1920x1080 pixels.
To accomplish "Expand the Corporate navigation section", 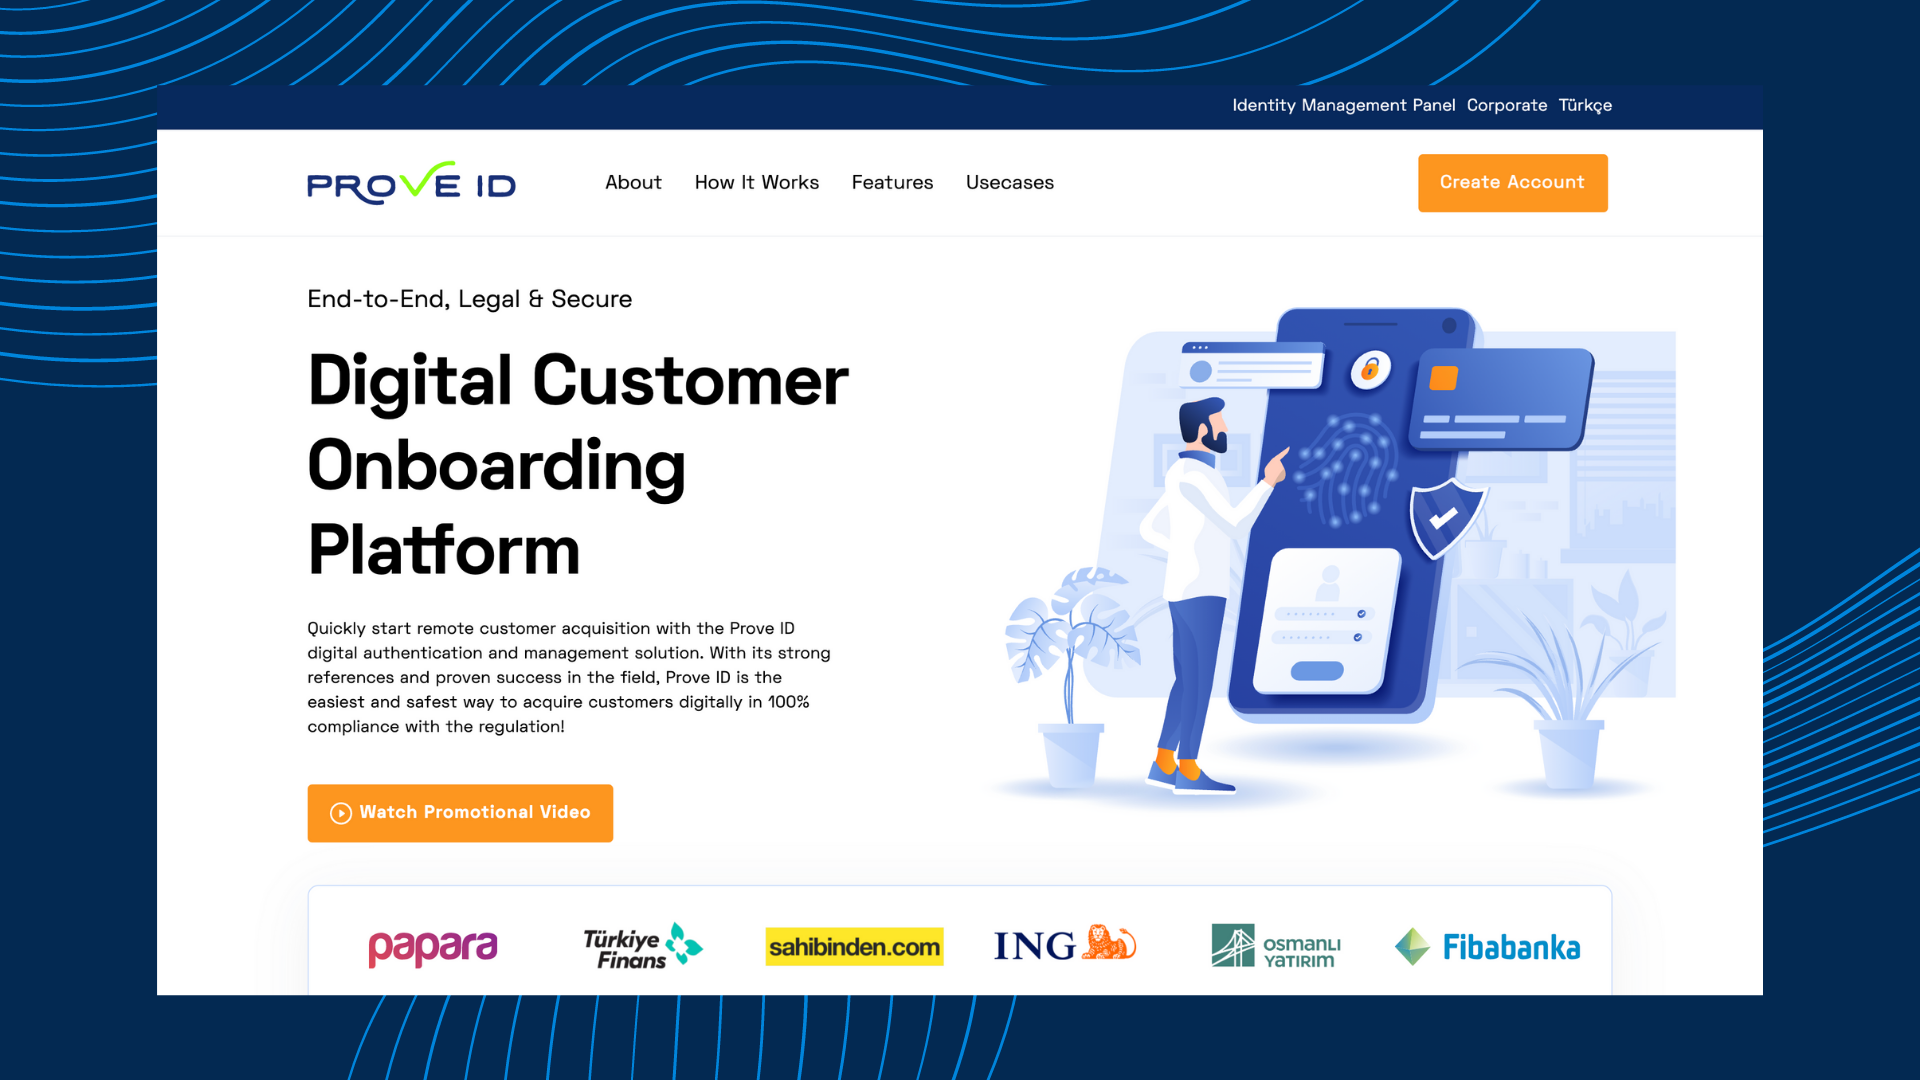I will (1506, 105).
